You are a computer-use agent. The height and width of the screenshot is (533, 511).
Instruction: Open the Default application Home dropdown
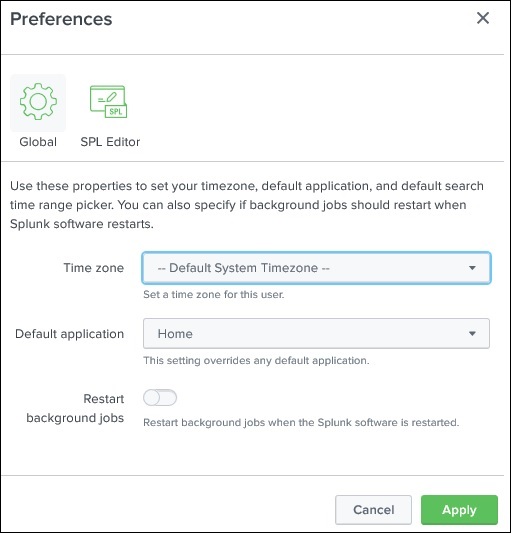(316, 333)
